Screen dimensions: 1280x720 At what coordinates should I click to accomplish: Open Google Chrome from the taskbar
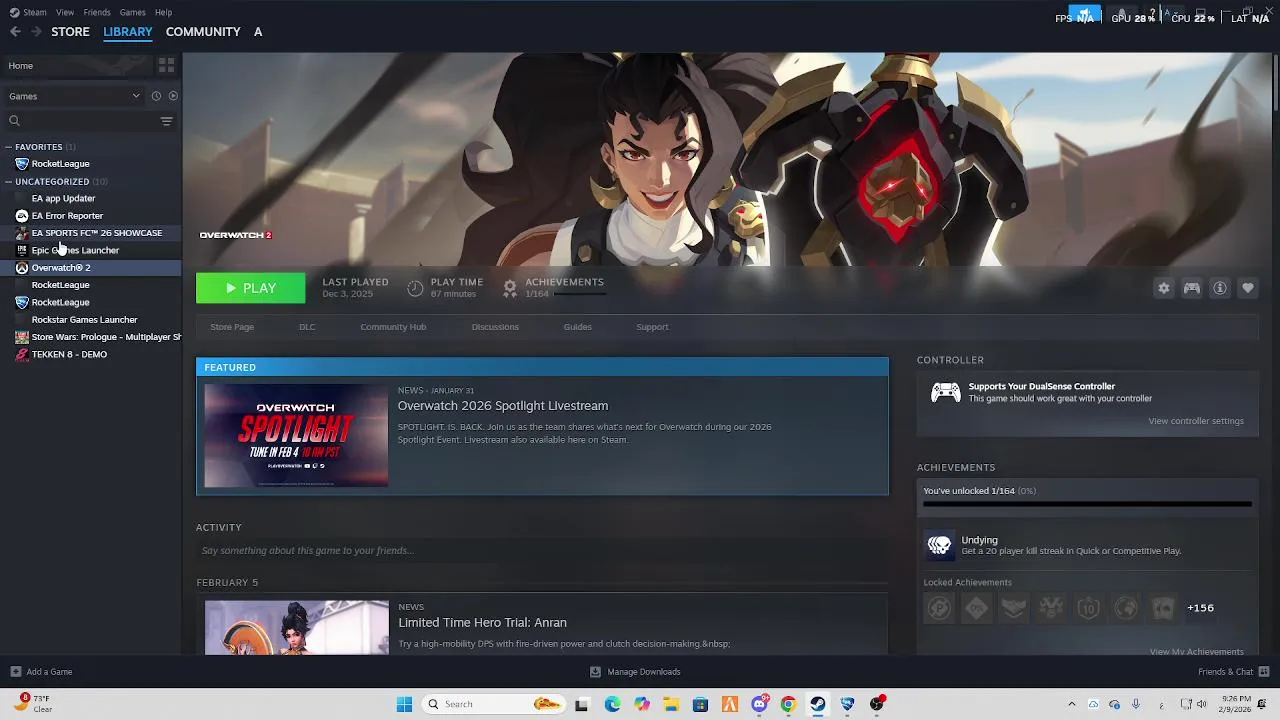click(x=788, y=704)
